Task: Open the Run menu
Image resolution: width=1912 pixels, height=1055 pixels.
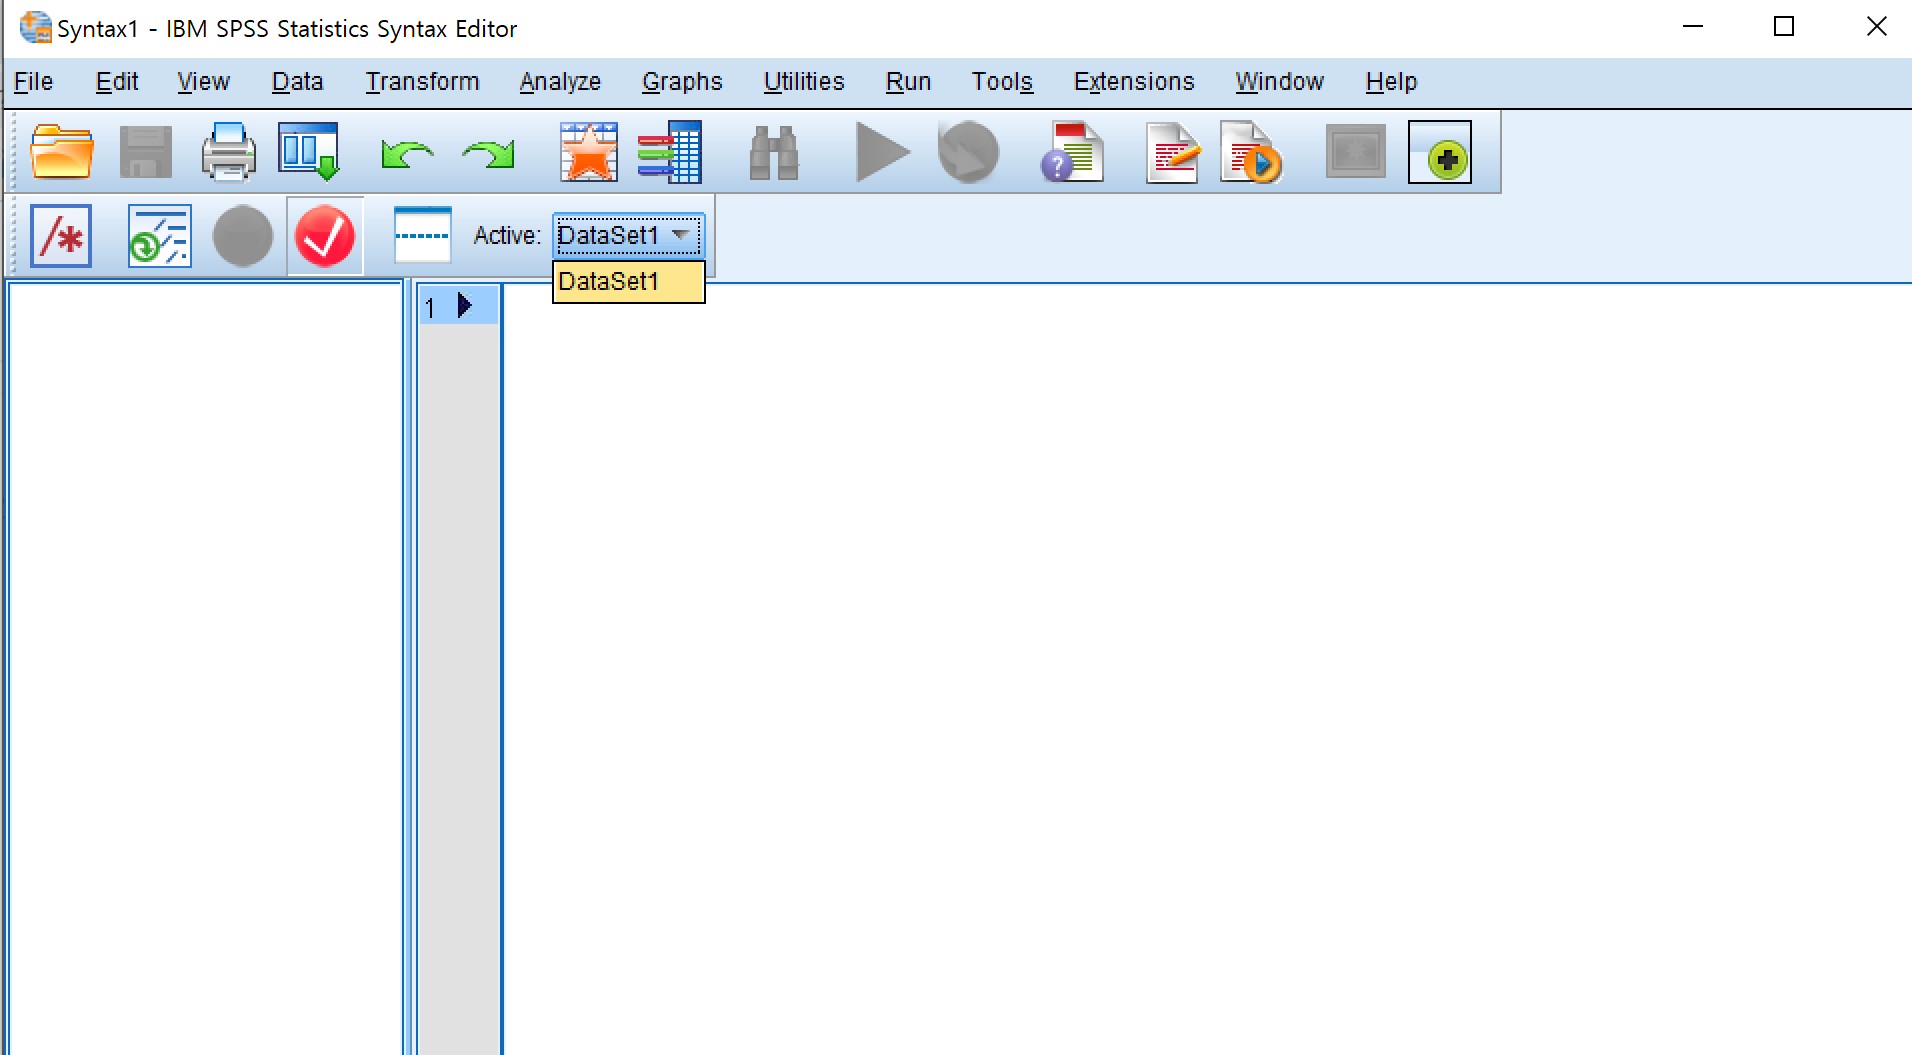Action: [908, 82]
